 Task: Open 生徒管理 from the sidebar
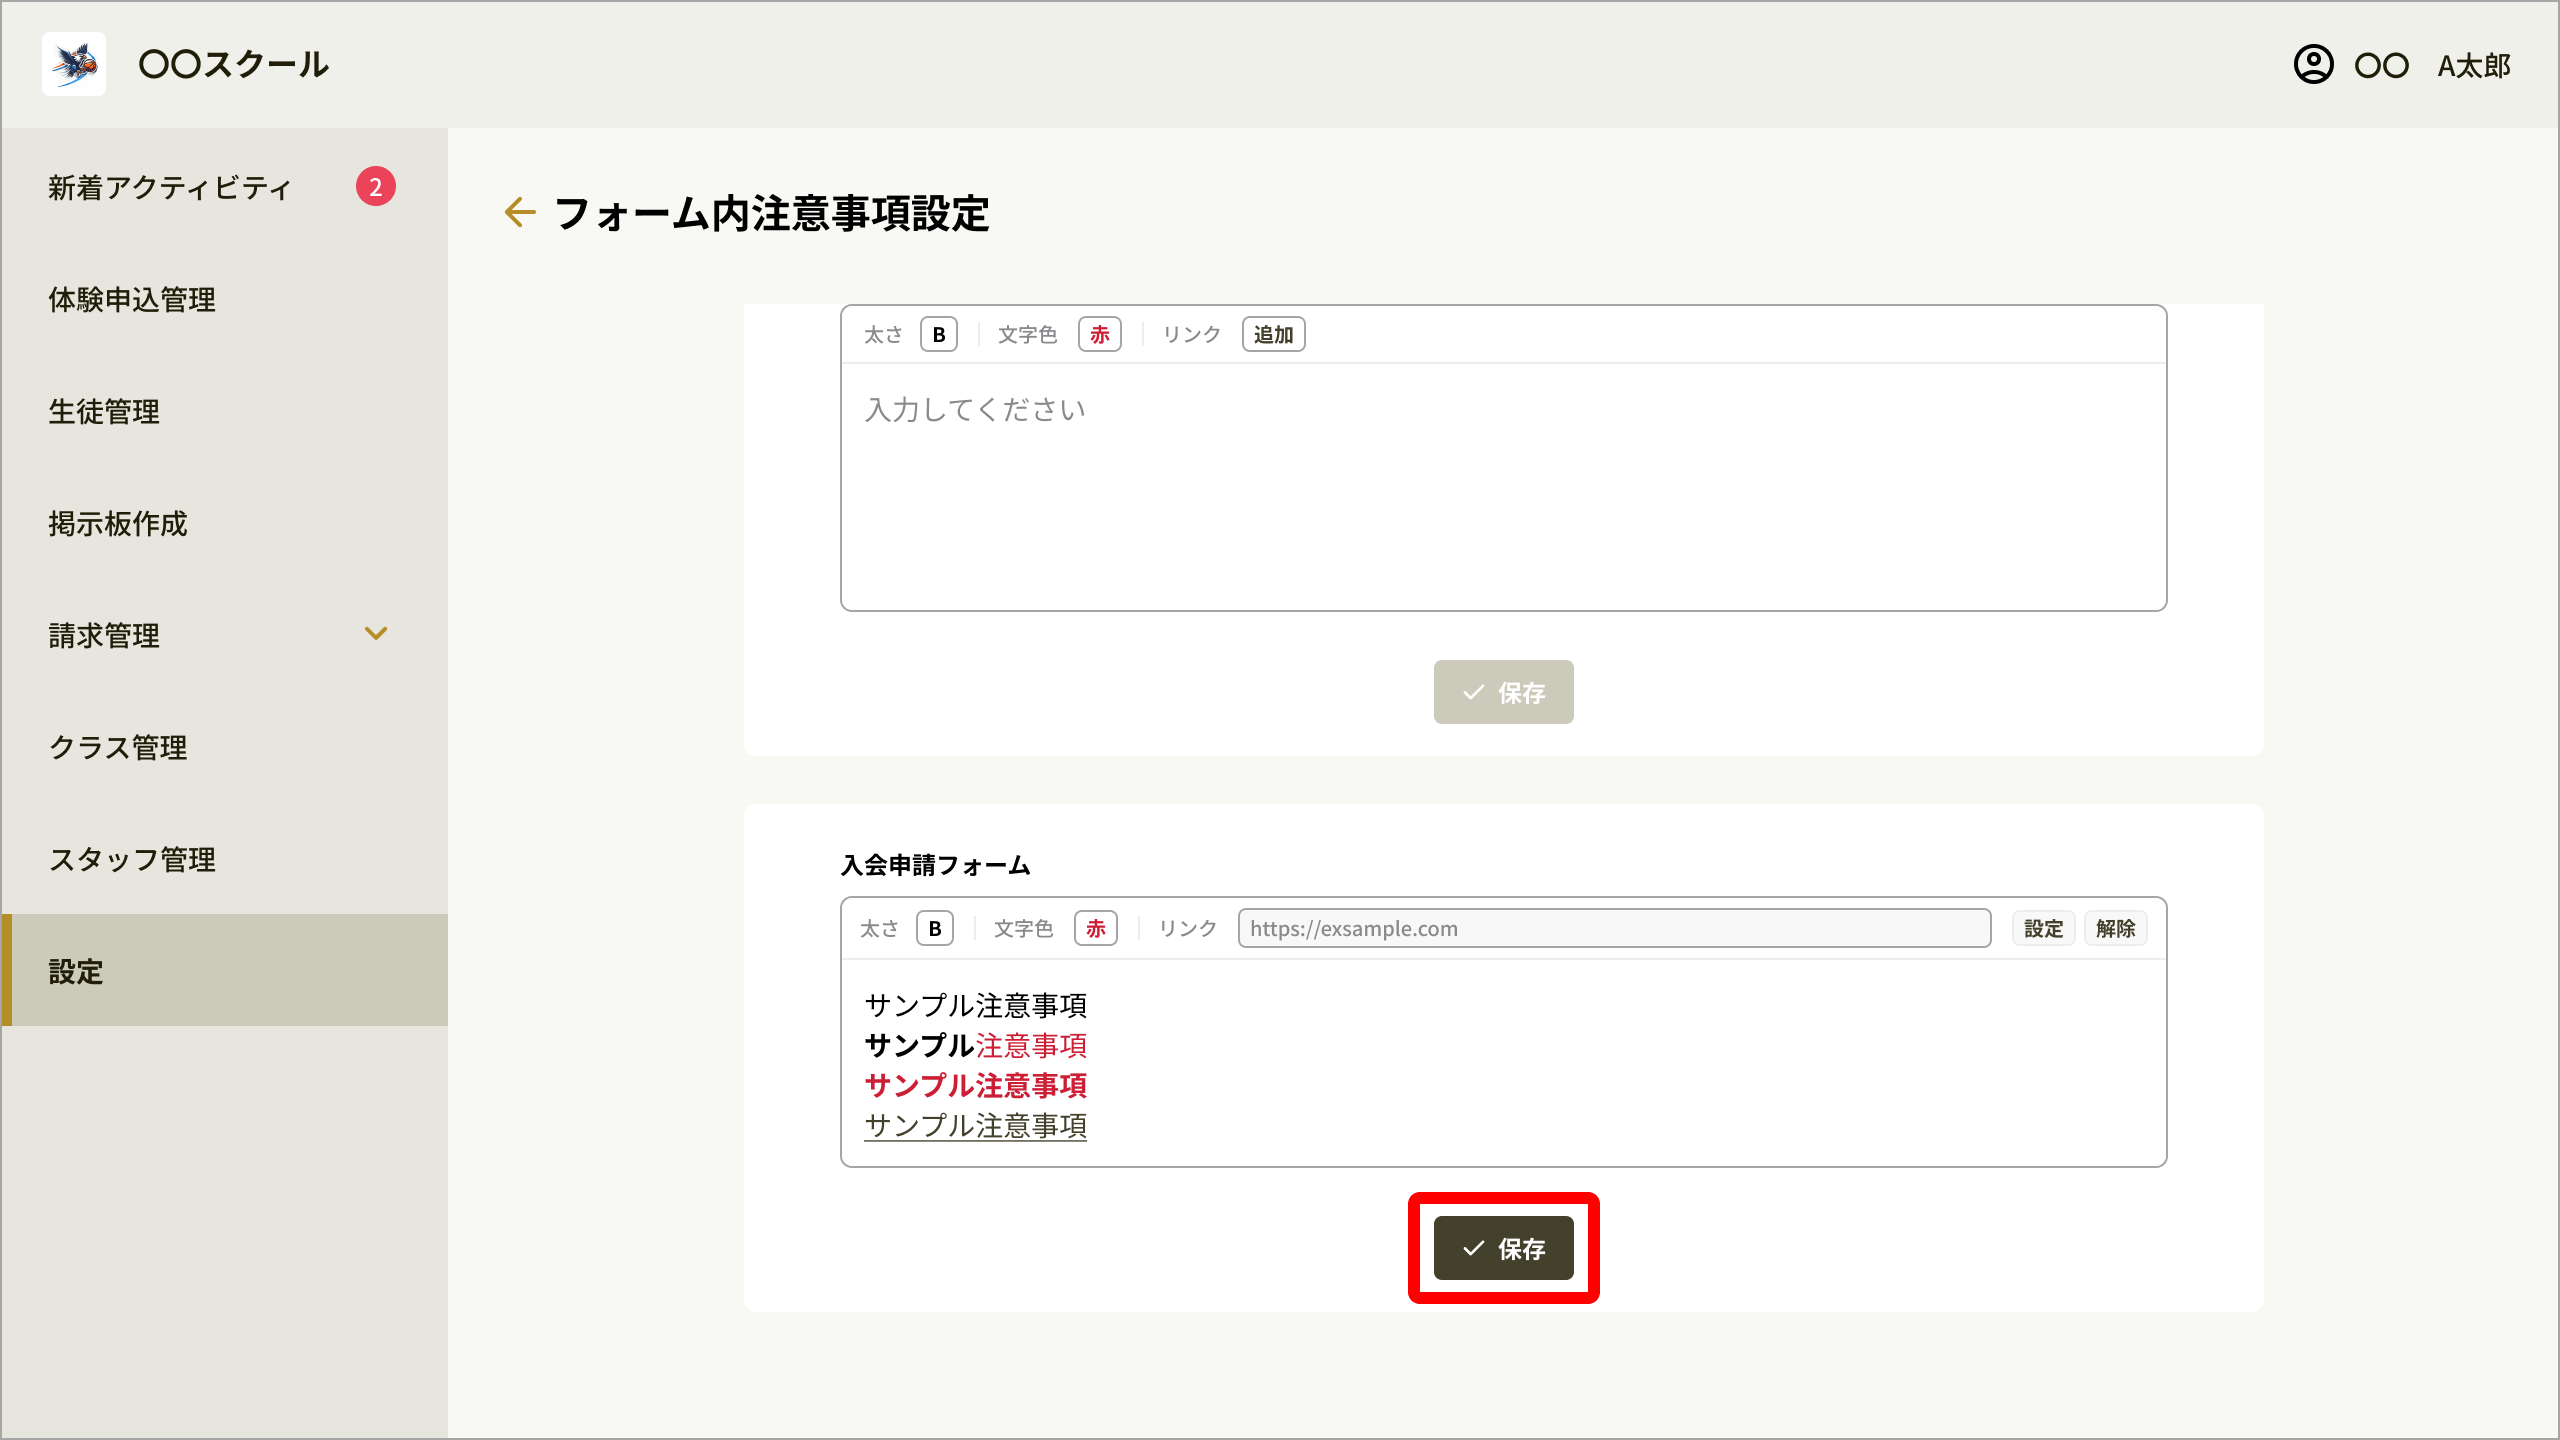coord(104,411)
